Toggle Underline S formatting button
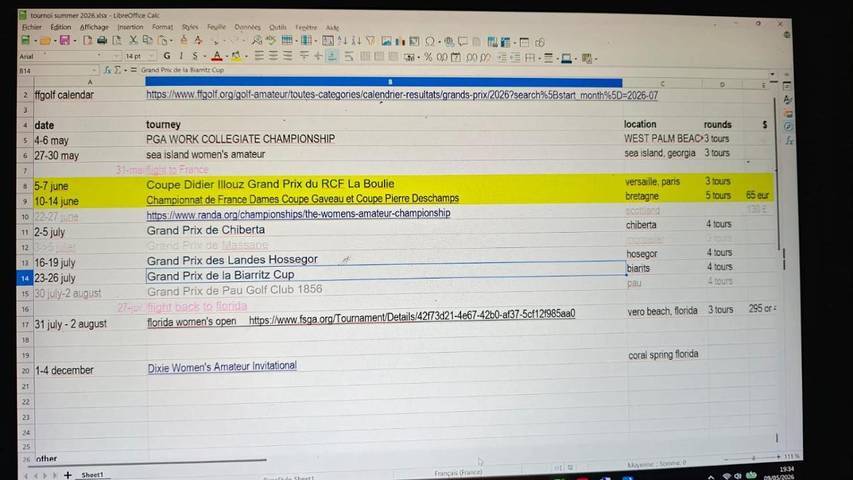 coord(195,56)
